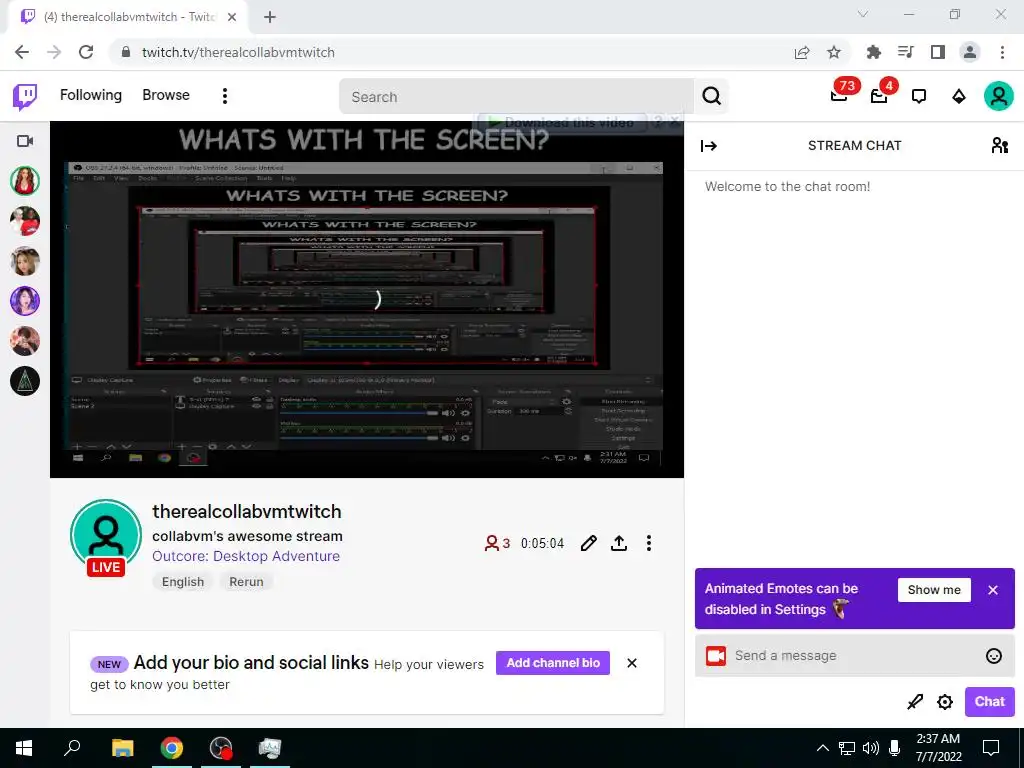Open the Following page

tap(91, 95)
